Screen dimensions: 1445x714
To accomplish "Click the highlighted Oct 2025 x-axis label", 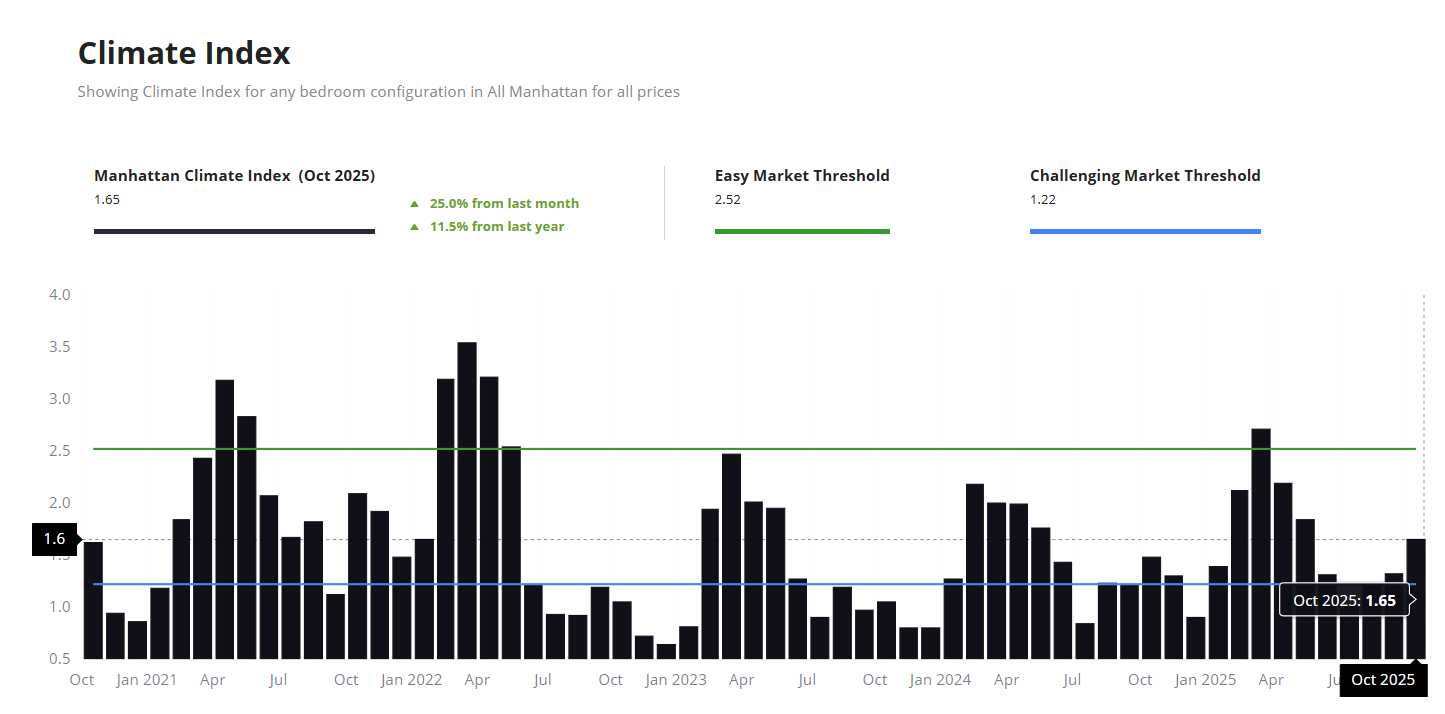I will click(1382, 680).
